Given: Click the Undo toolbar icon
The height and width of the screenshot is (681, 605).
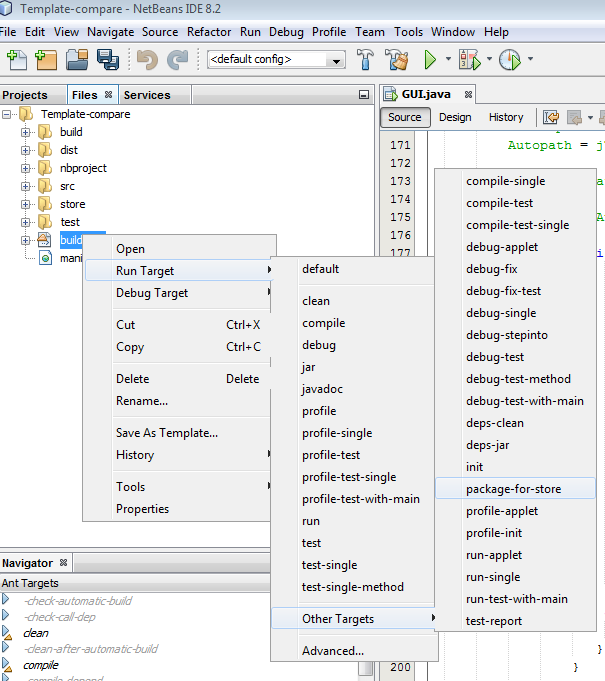Looking at the screenshot, I should pos(147,60).
